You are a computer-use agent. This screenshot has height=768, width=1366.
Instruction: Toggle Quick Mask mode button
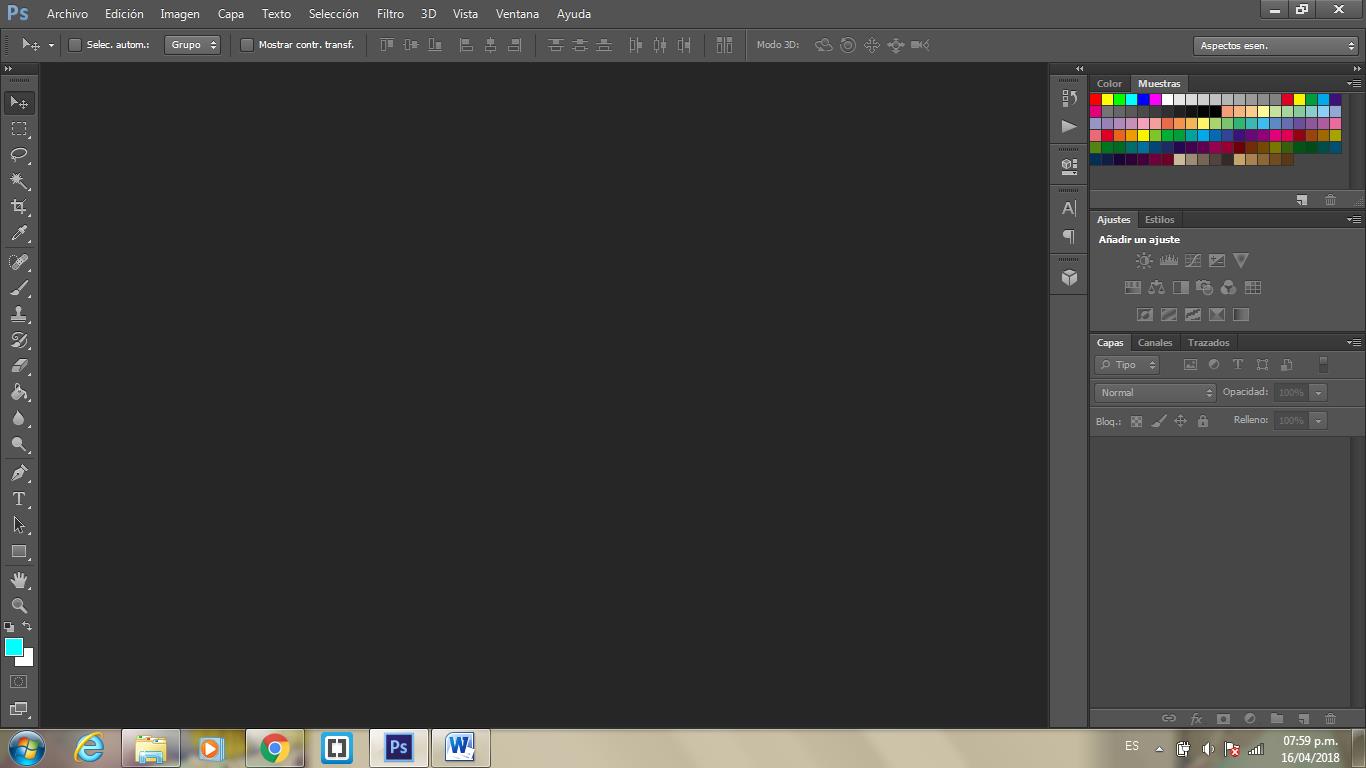pyautogui.click(x=19, y=682)
